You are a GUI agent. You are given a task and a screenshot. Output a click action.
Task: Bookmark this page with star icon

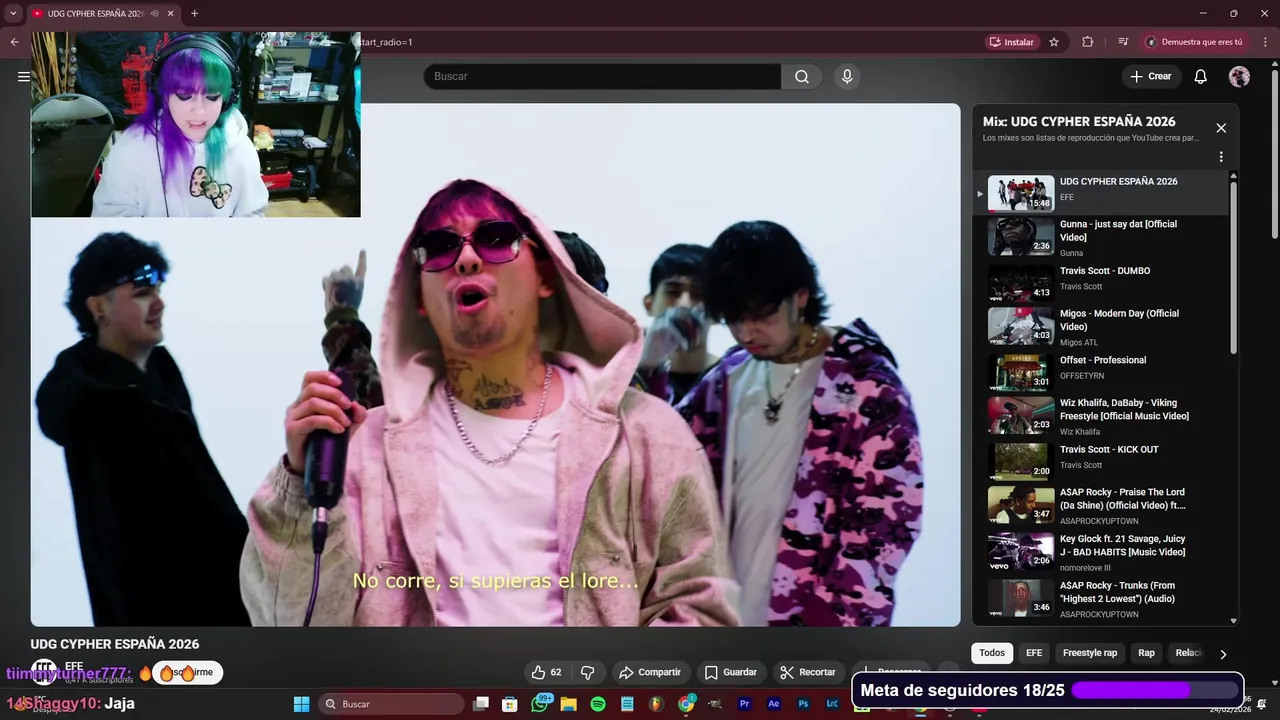click(x=1054, y=42)
